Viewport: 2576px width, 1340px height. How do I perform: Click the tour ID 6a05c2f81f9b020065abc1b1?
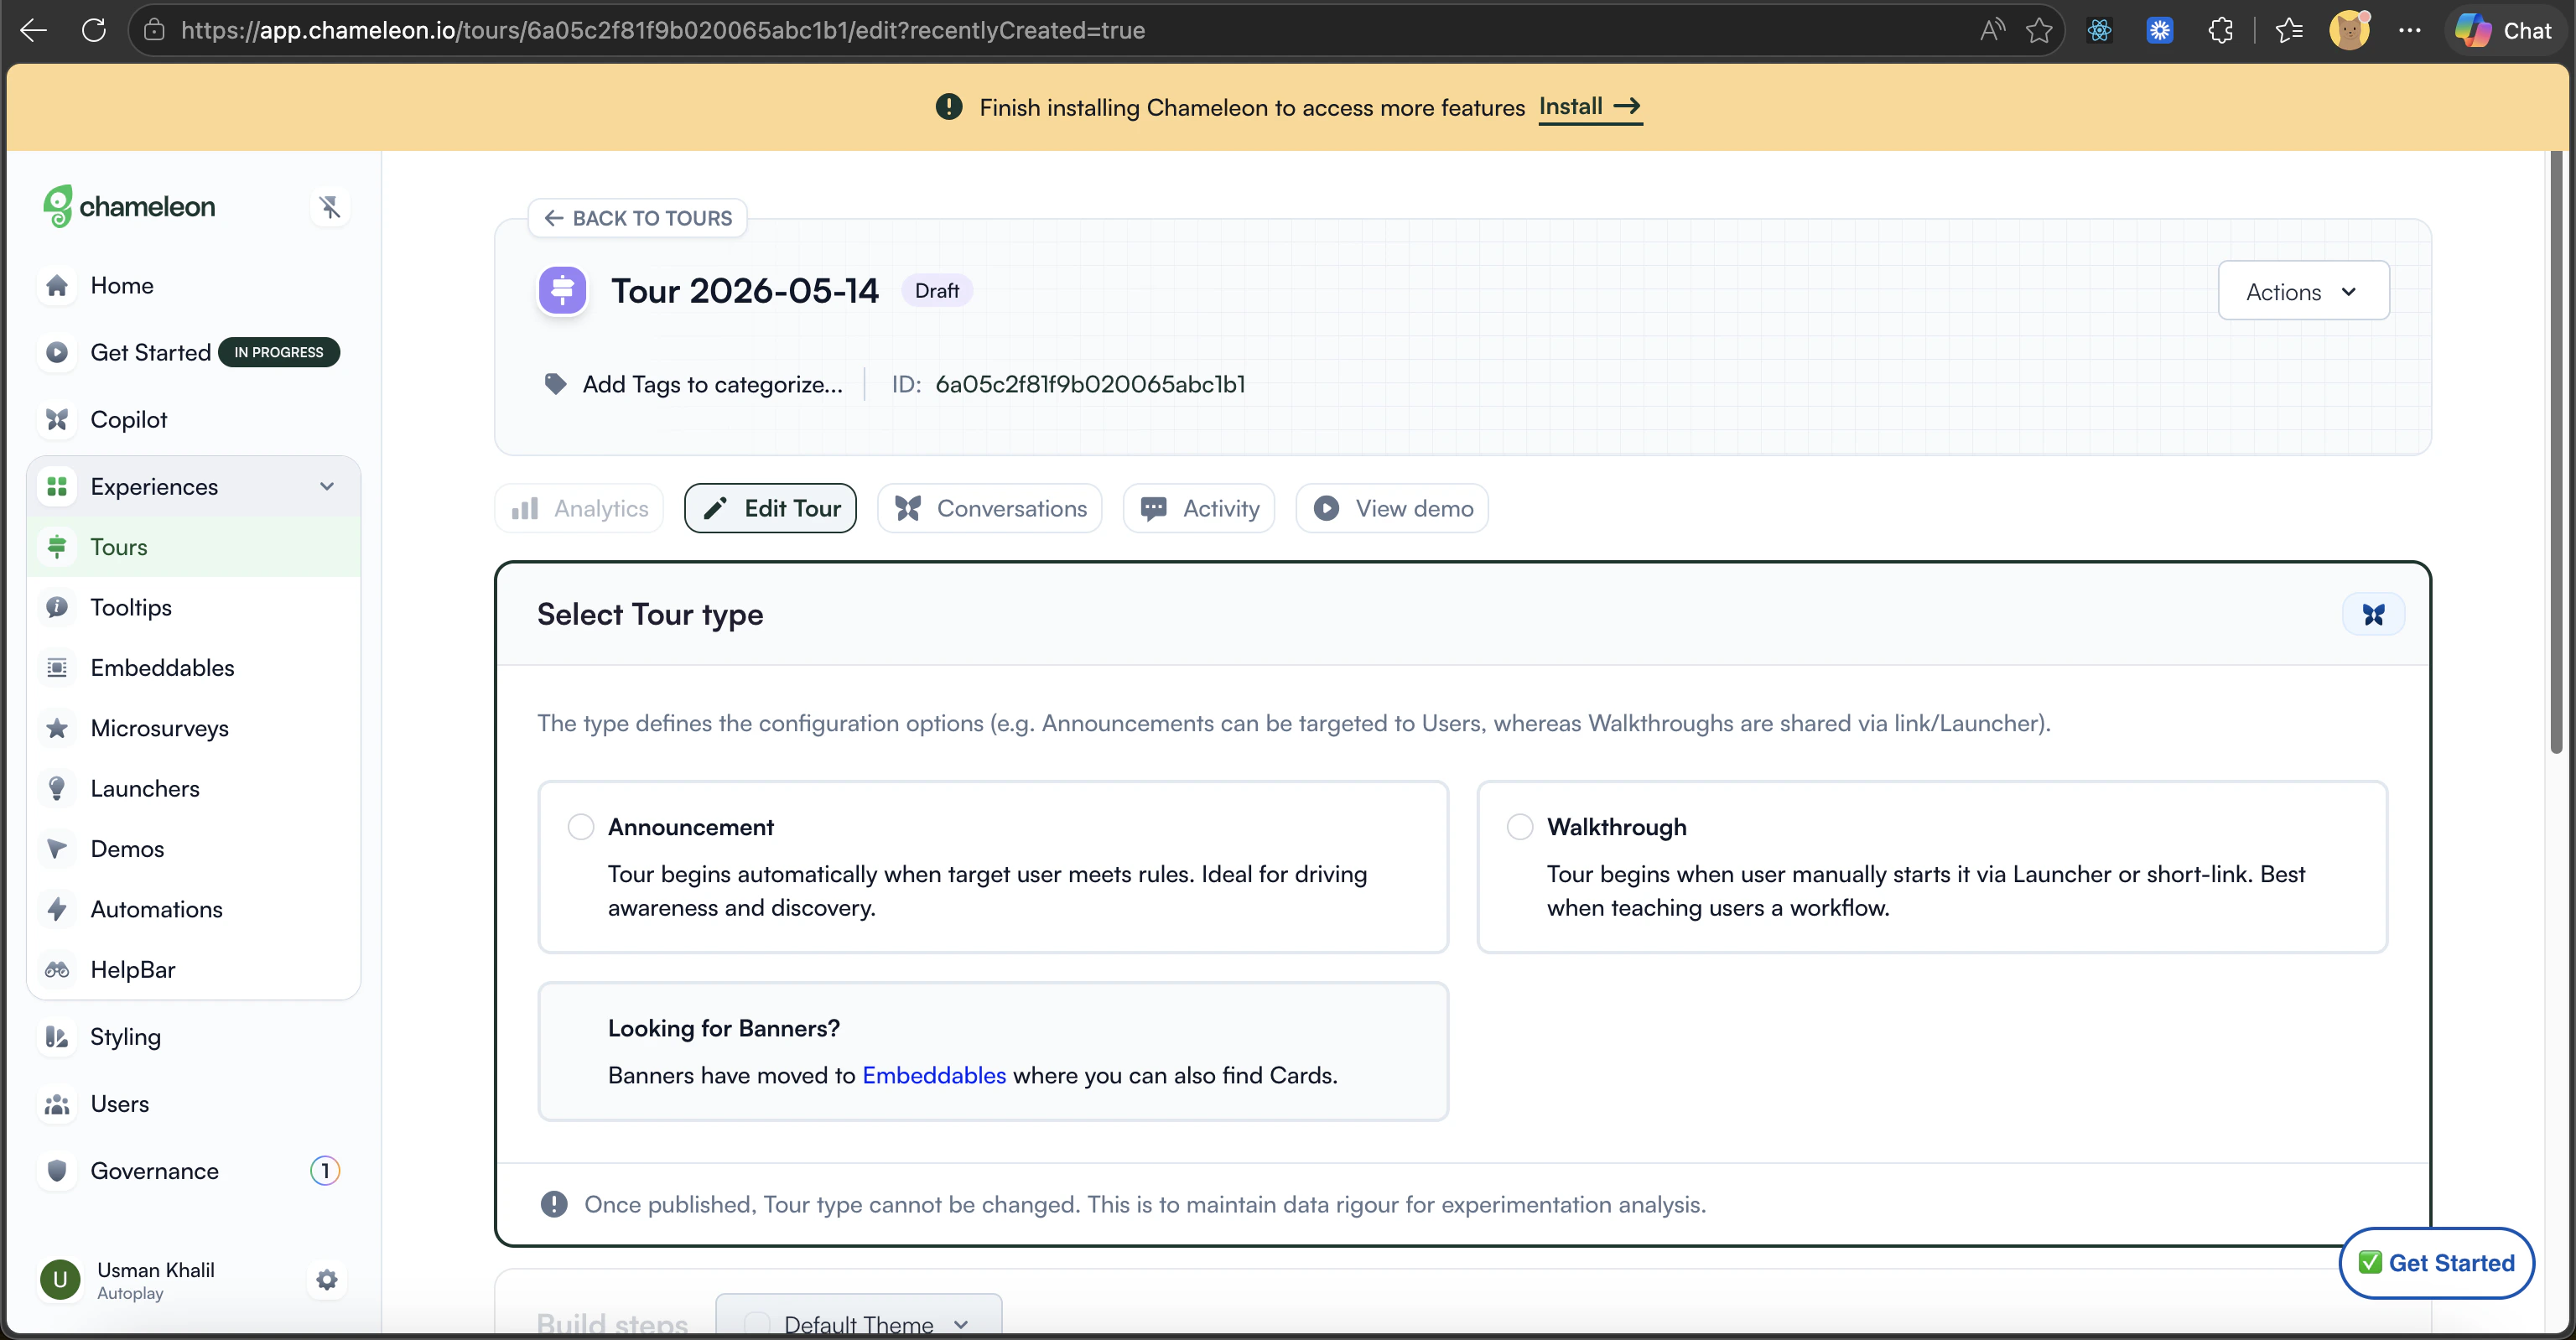[1090, 384]
